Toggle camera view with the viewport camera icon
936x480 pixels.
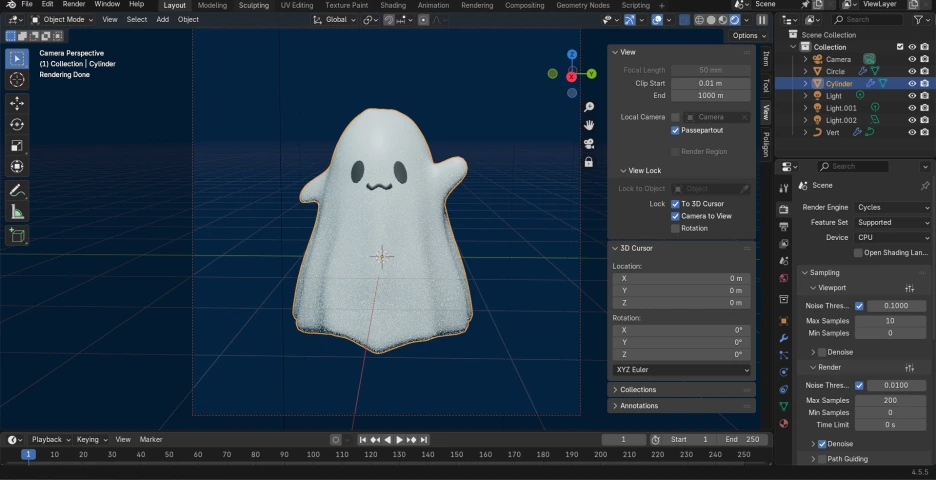[x=589, y=143]
